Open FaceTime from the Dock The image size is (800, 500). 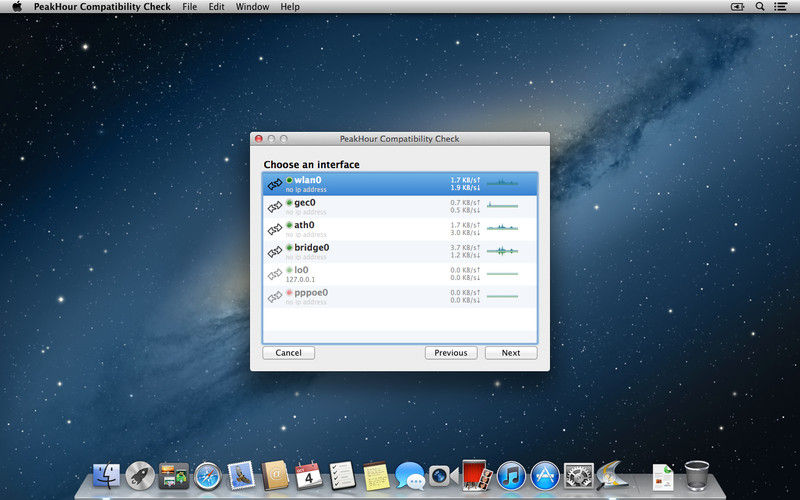coord(443,476)
